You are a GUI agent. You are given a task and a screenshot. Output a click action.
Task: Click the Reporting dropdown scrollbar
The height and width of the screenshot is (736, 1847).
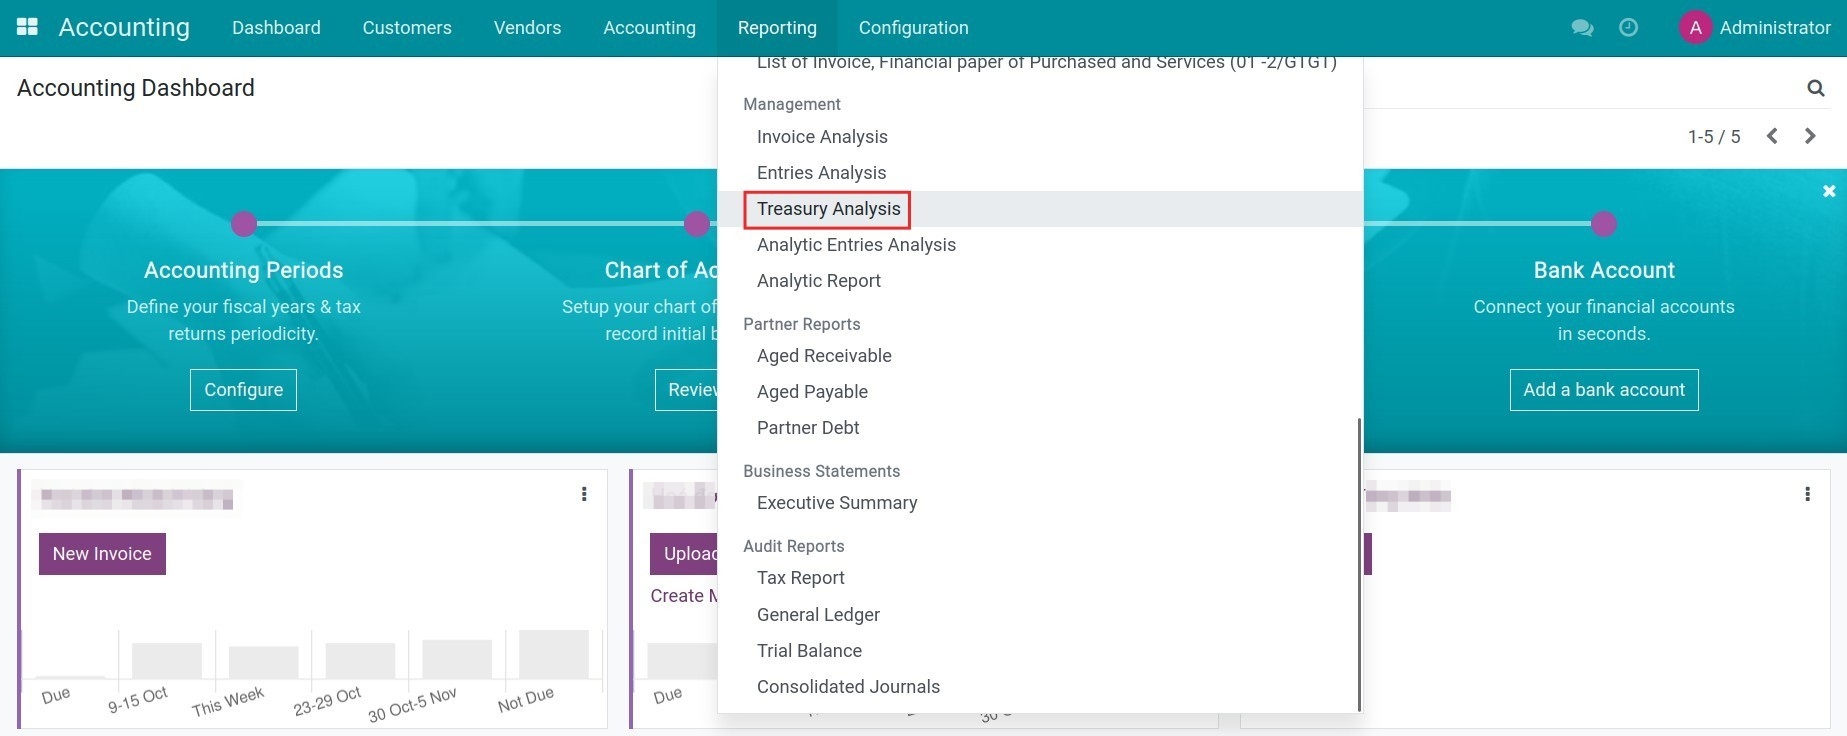(1359, 564)
